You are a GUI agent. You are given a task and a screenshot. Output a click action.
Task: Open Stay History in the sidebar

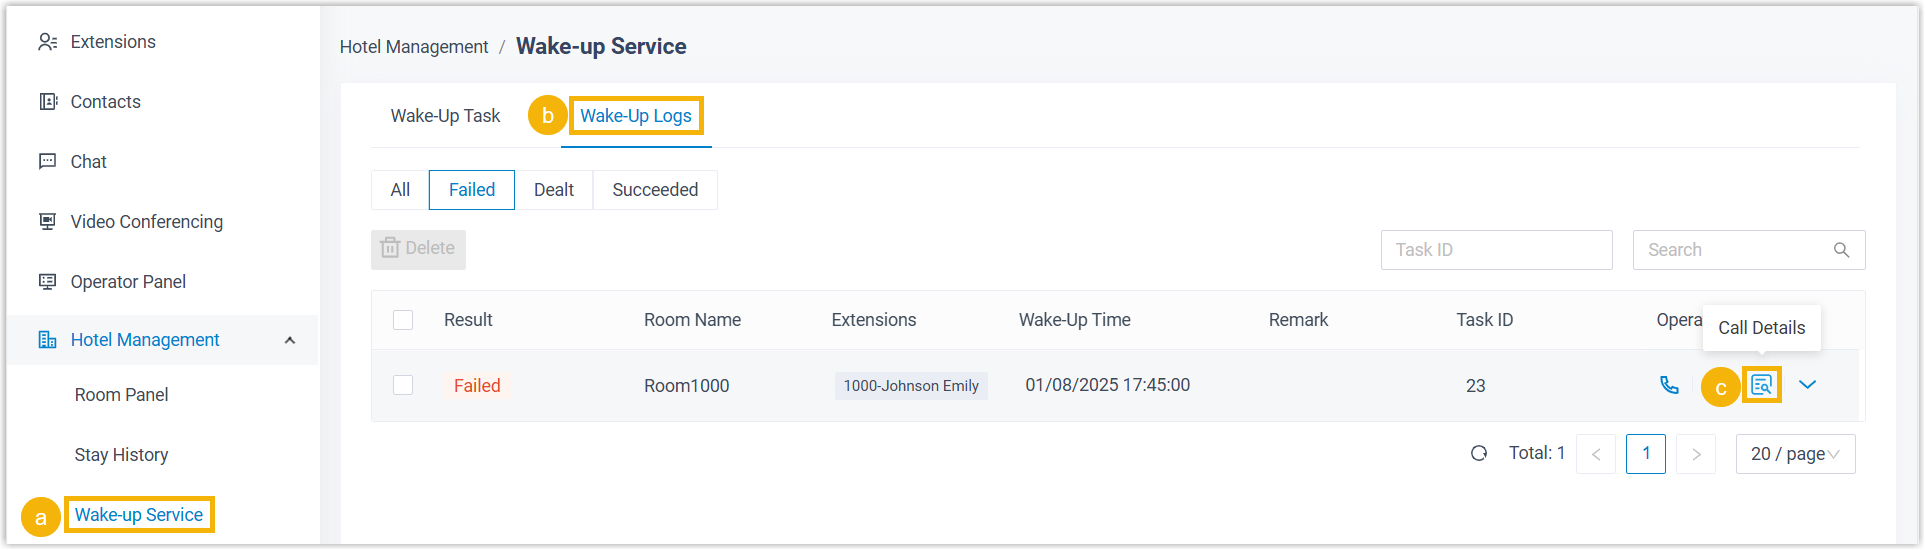point(121,455)
